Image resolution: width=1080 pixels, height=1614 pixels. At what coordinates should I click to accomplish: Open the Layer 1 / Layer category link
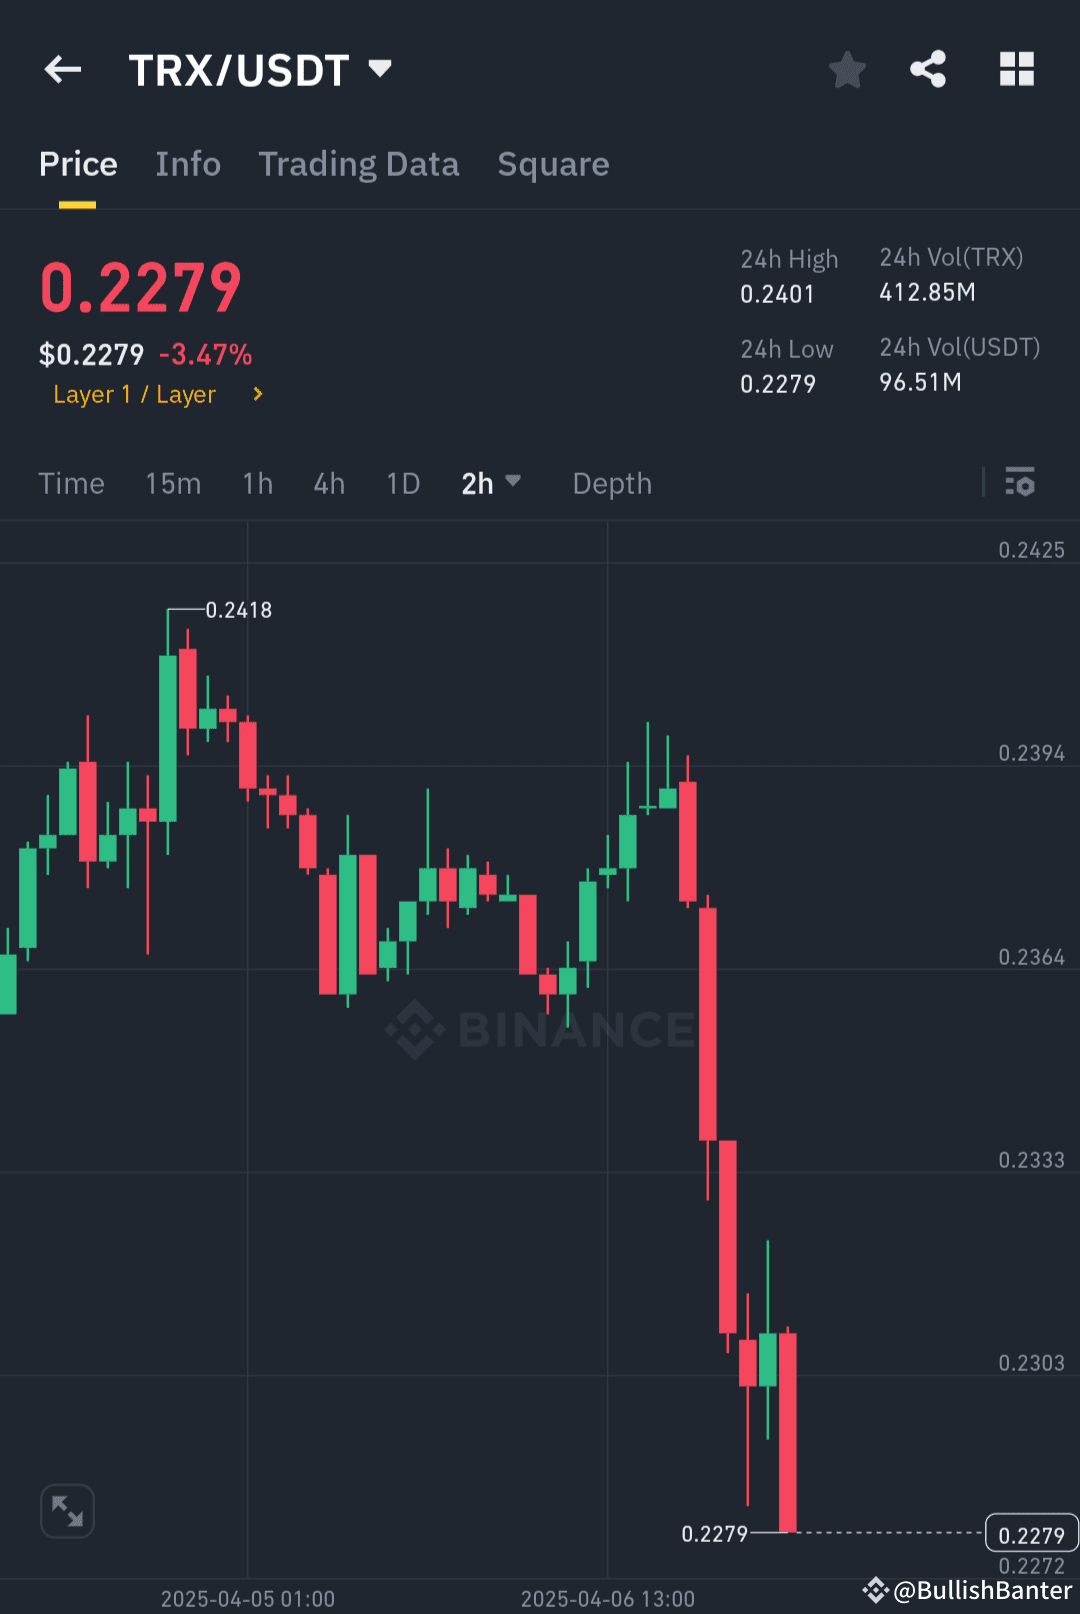tap(135, 394)
